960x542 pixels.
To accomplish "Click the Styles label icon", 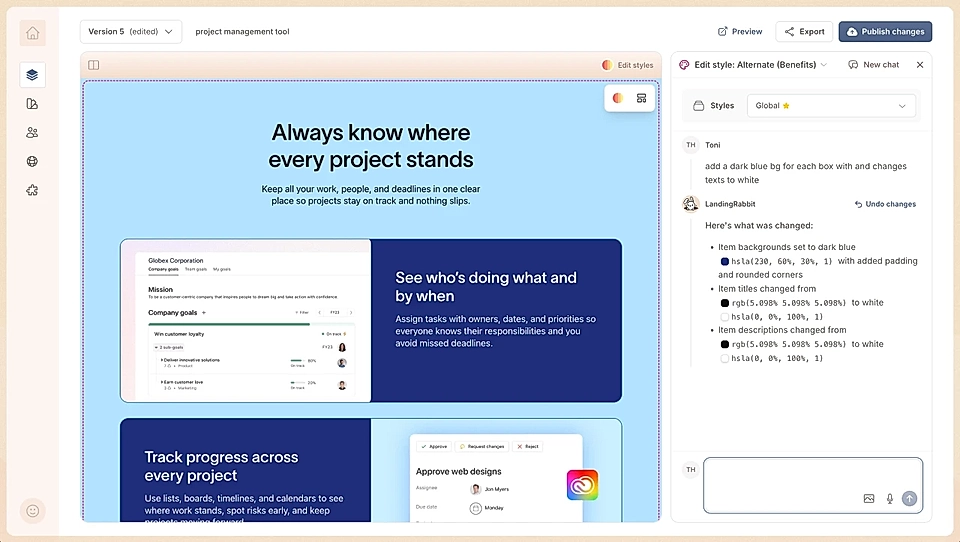I will (699, 106).
